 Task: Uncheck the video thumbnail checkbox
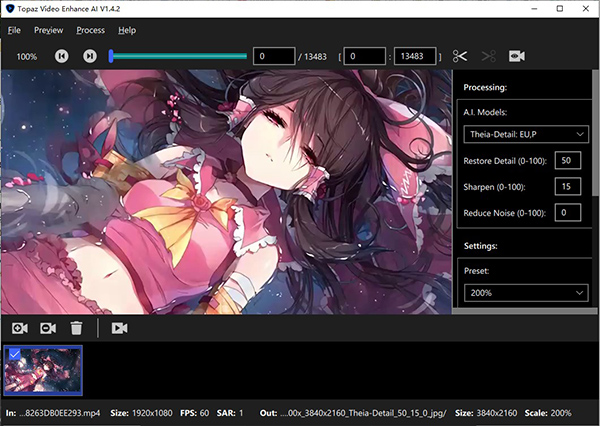[x=14, y=354]
